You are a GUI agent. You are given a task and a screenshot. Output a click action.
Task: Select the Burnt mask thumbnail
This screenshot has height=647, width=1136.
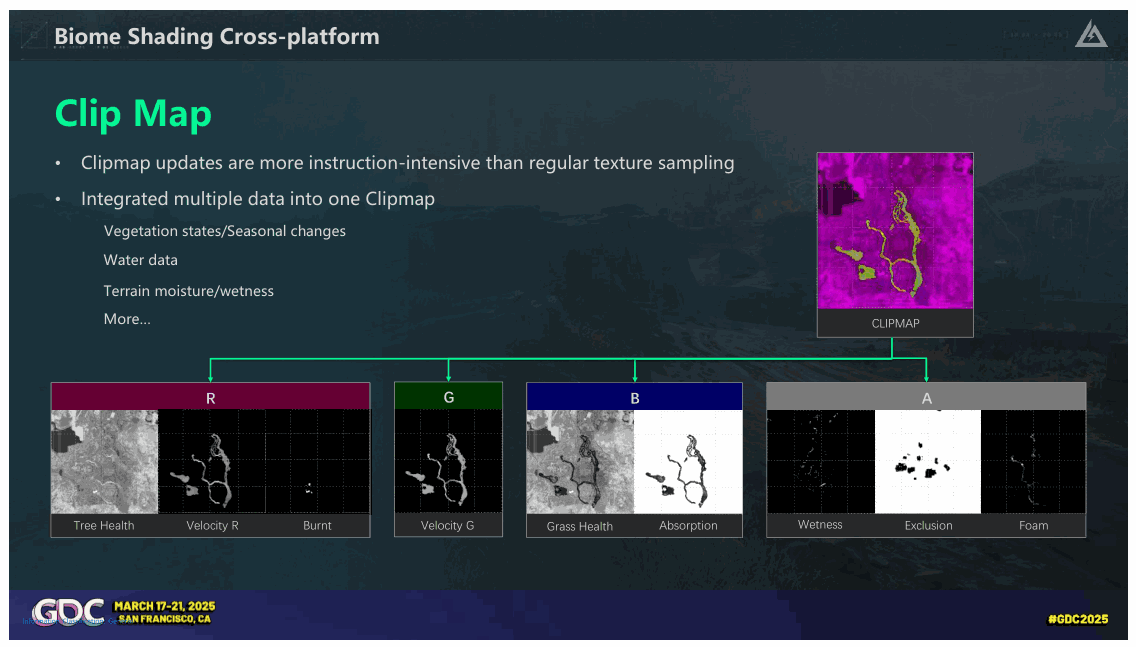point(317,462)
